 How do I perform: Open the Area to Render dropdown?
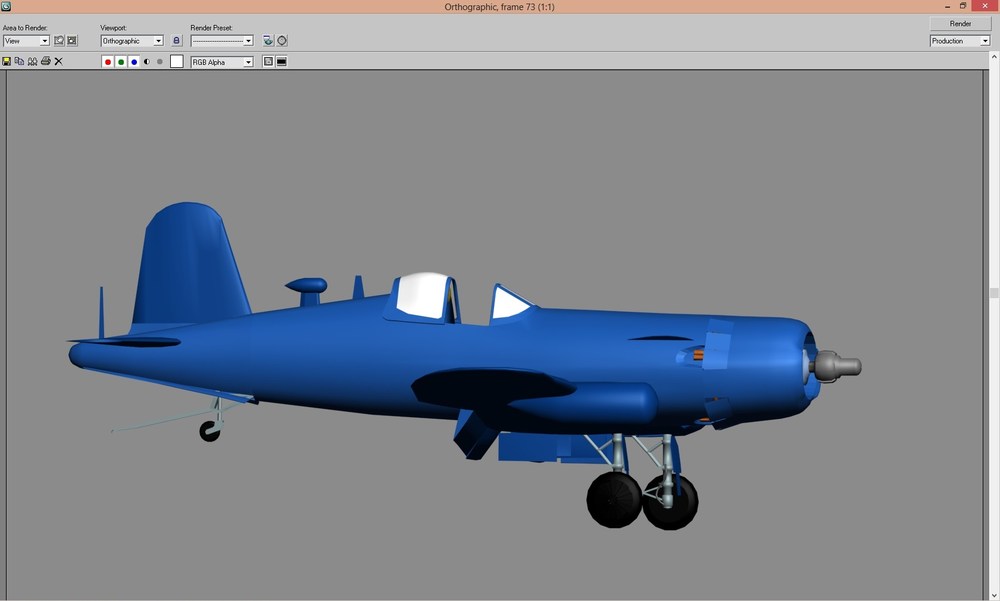point(26,41)
